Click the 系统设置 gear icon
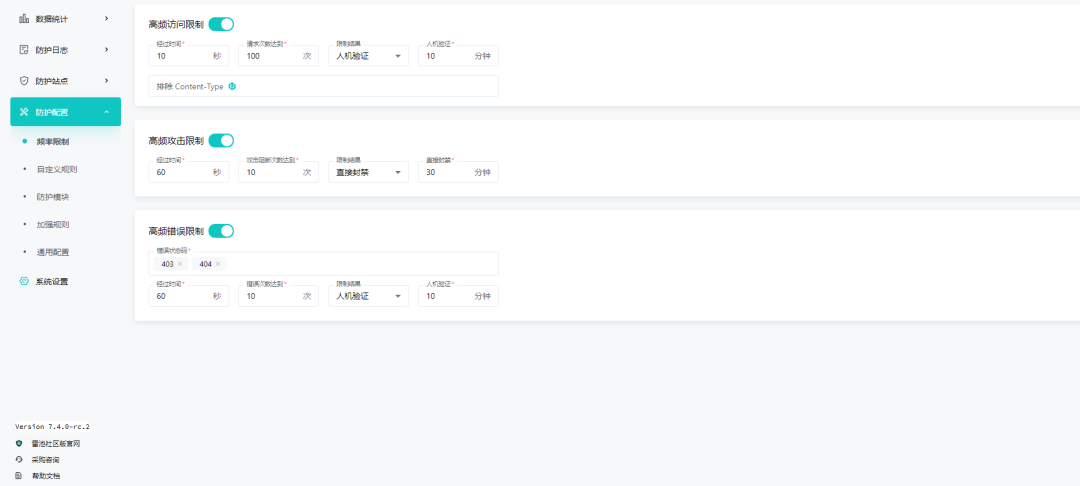This screenshot has height=486, width=1080. tap(24, 281)
